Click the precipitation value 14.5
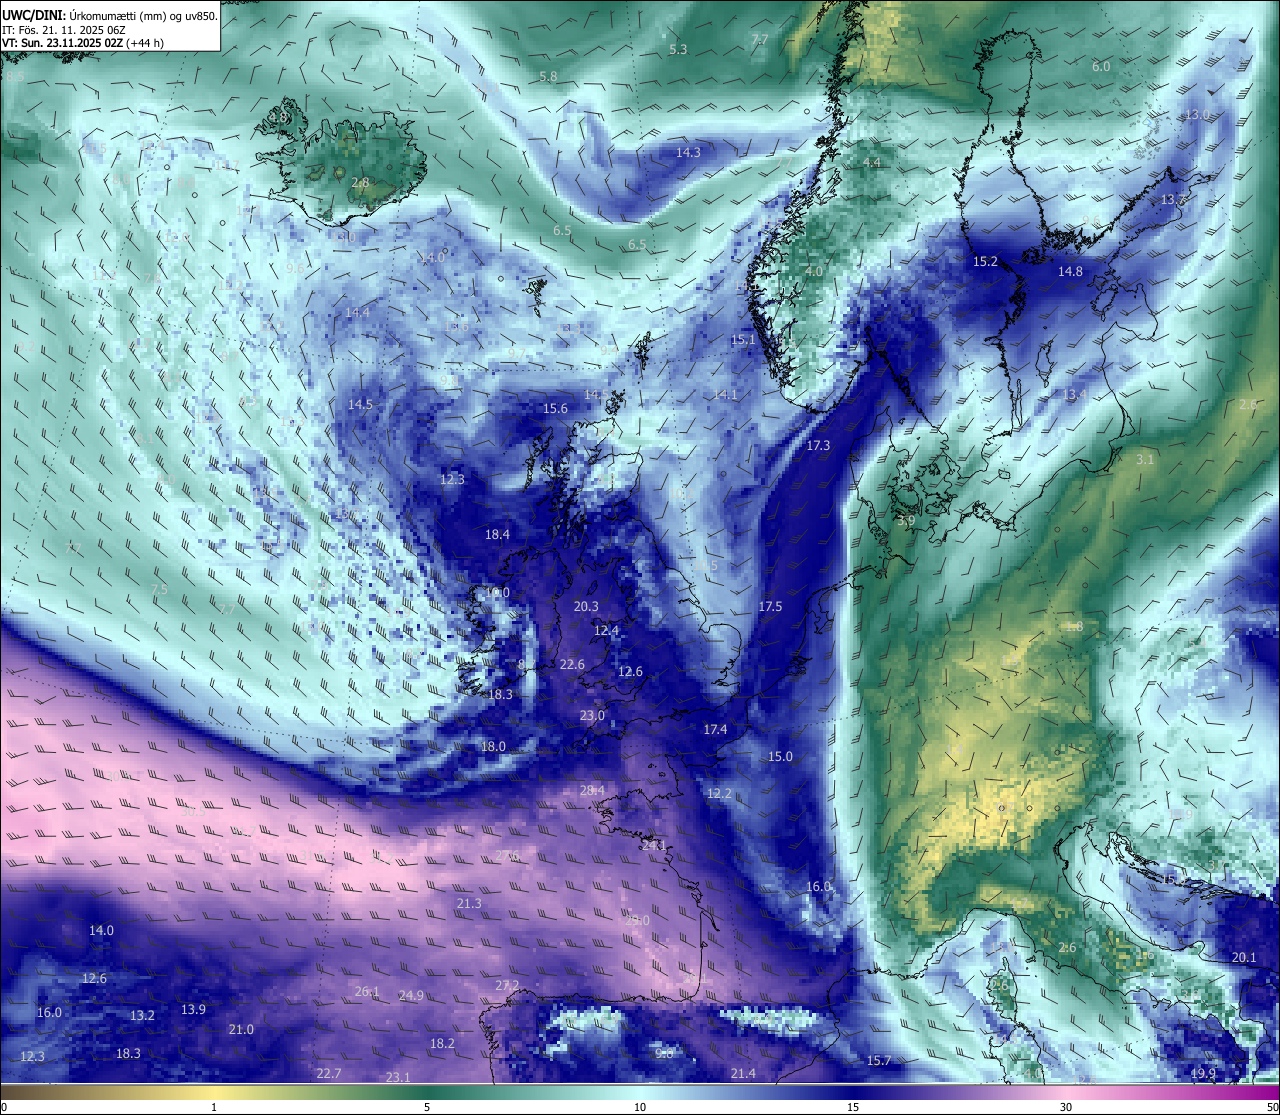Image resolution: width=1280 pixels, height=1115 pixels. pyautogui.click(x=360, y=404)
